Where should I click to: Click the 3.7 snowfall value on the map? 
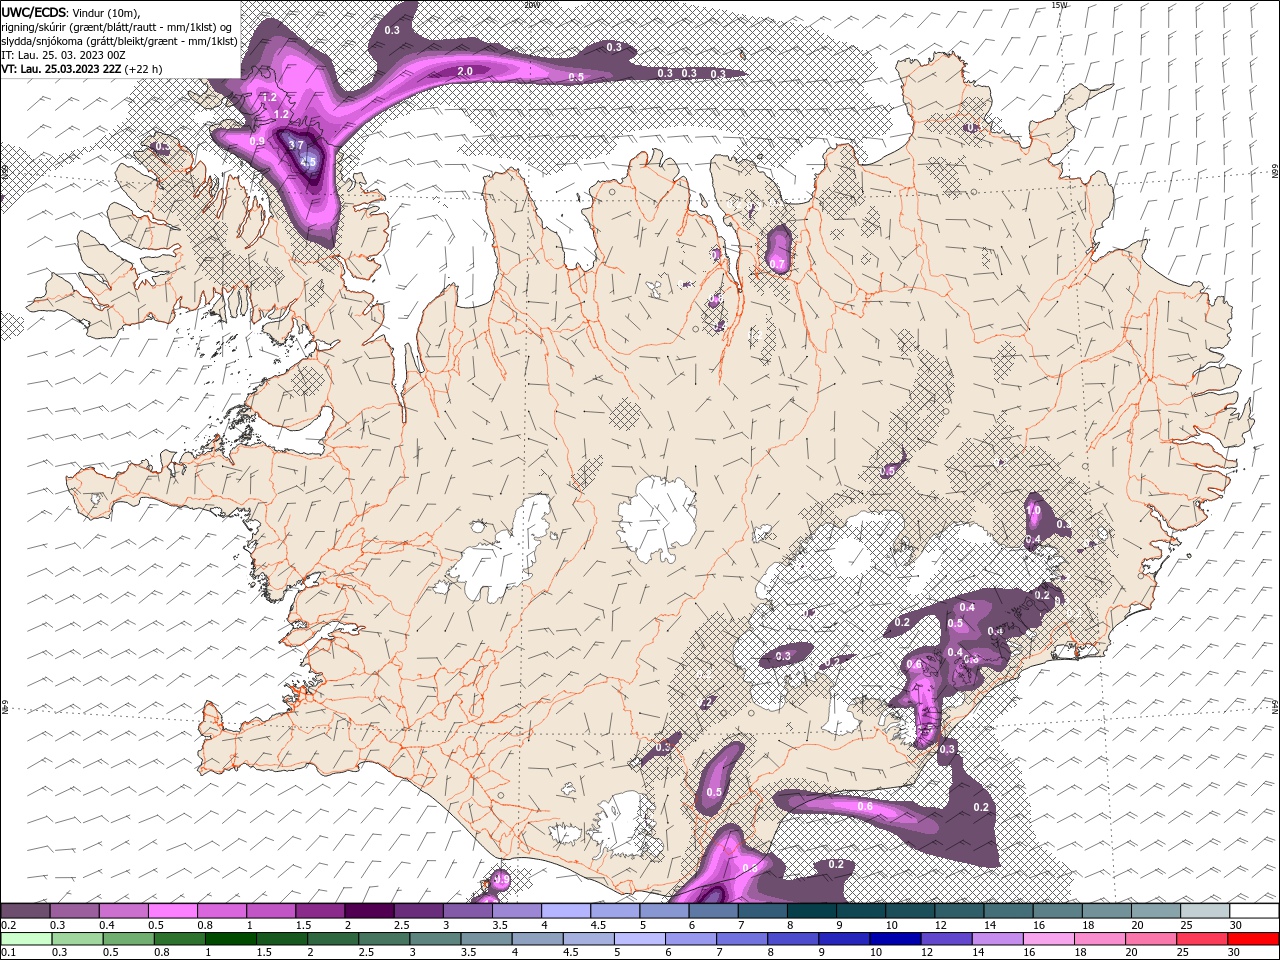click(296, 145)
